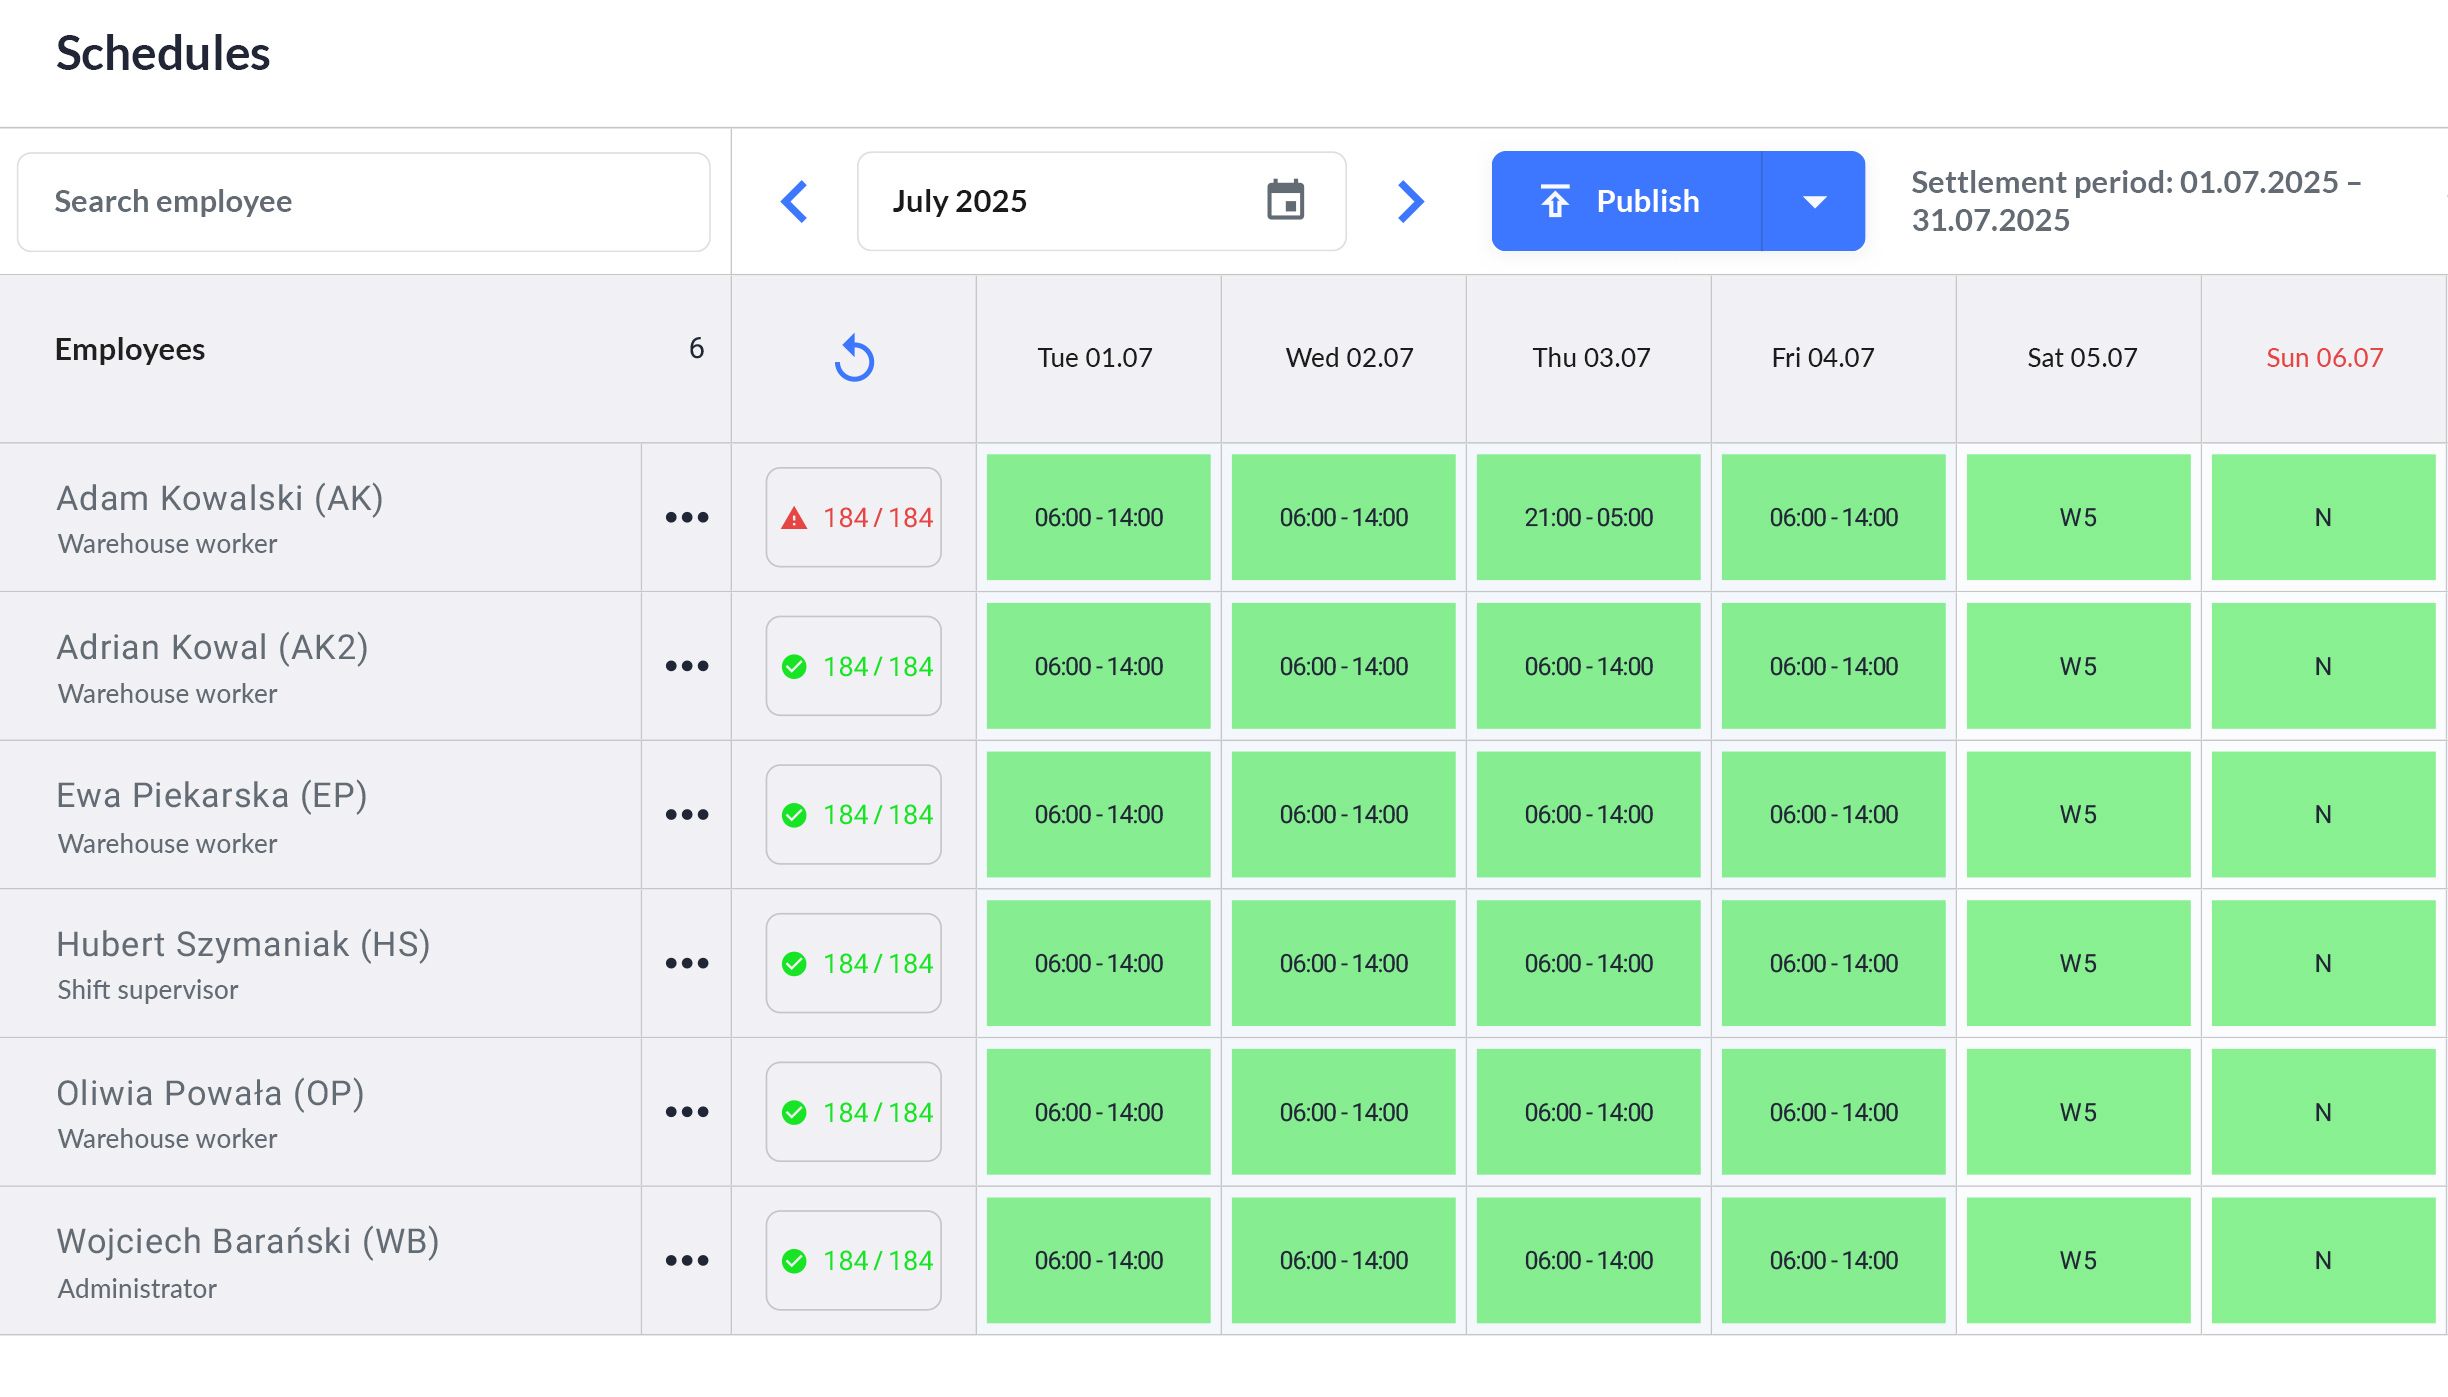Viewport: 2448px width, 1397px height.
Task: Click the Publish button
Action: pos(1627,202)
